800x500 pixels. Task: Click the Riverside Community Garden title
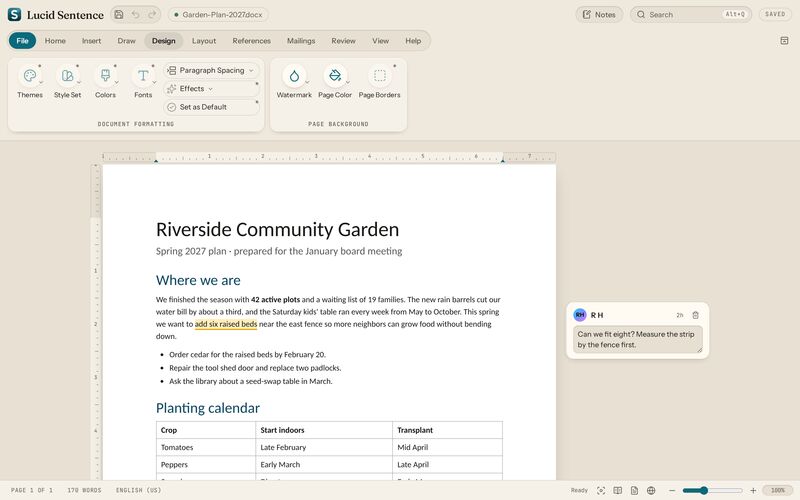(x=278, y=230)
